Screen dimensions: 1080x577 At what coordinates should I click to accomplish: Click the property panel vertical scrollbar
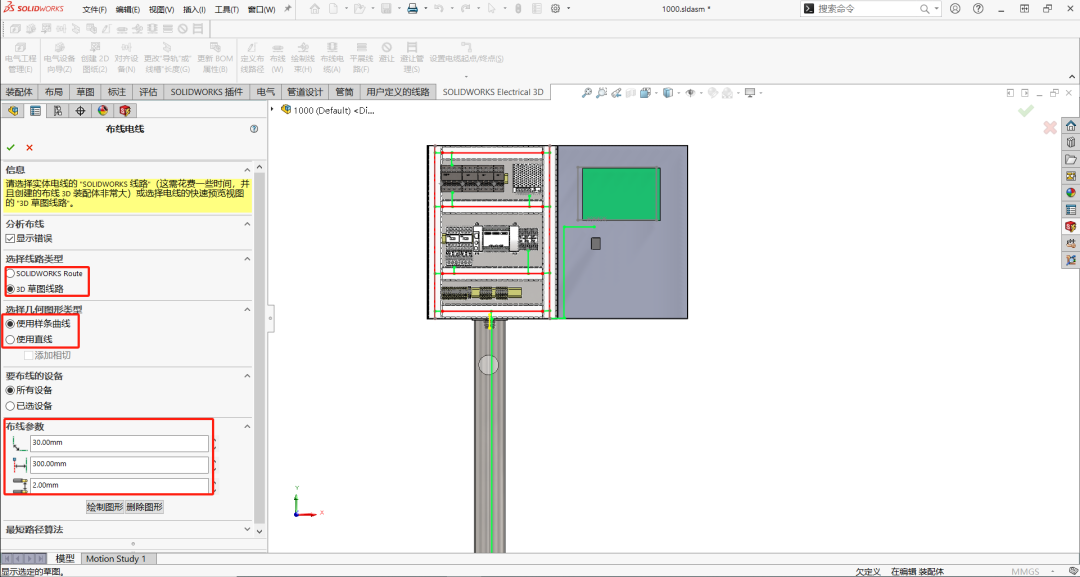[260, 348]
